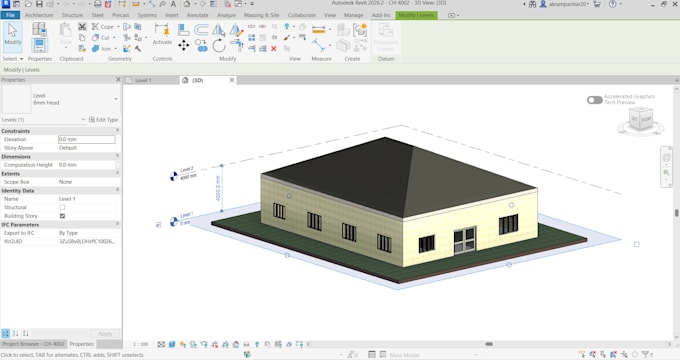Click the red X Delete tool
680x360 pixels.
click(x=274, y=49)
